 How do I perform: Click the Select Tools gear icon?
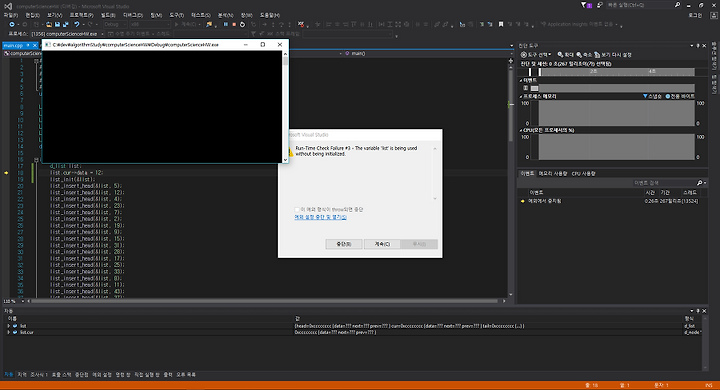click(x=523, y=55)
